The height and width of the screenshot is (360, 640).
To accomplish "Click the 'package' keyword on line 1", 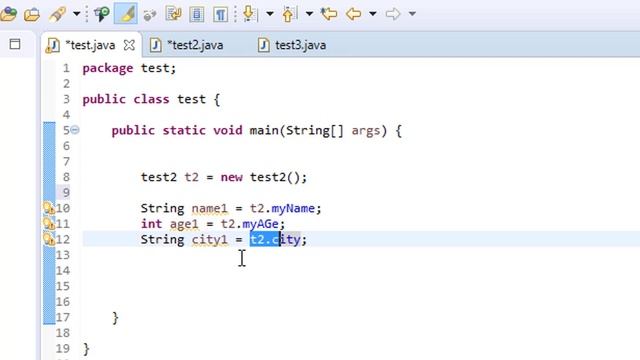I will (x=108, y=69).
